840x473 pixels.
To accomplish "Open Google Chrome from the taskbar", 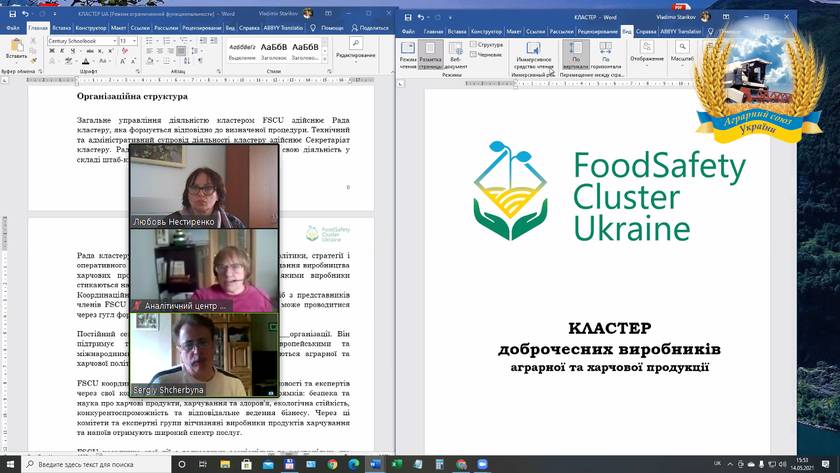I will point(332,464).
